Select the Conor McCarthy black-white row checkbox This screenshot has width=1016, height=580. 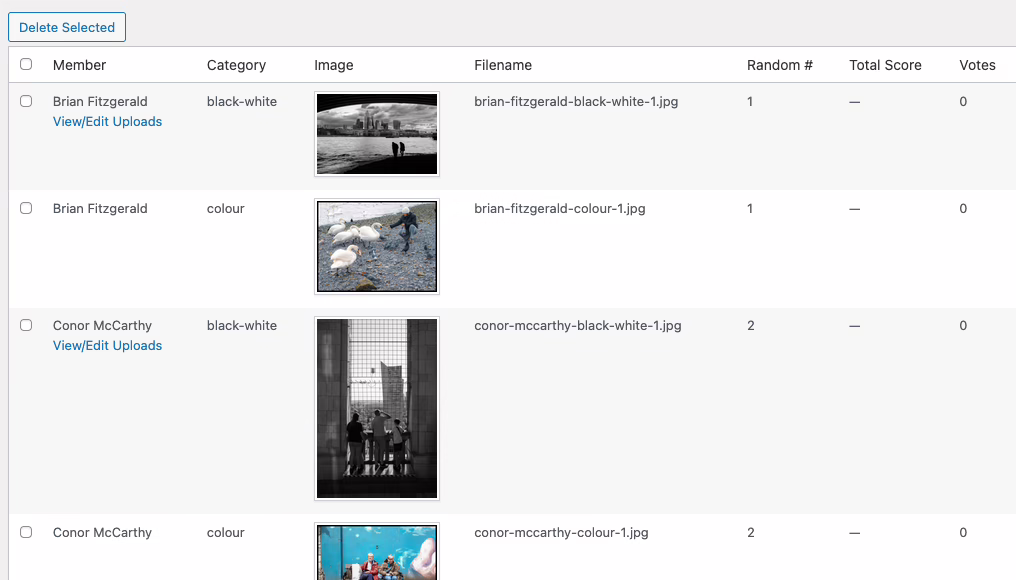pyautogui.click(x=26, y=325)
